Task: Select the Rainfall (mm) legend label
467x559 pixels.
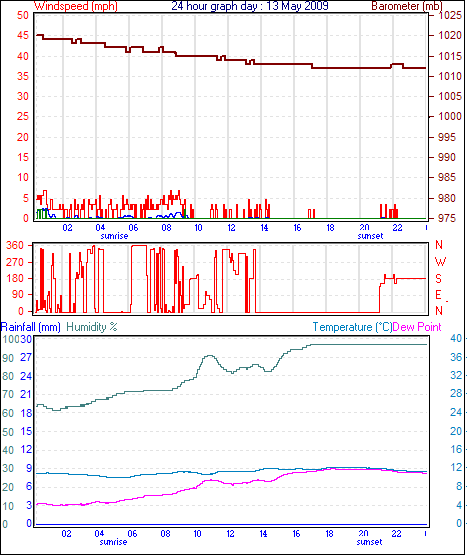Action: 31,327
